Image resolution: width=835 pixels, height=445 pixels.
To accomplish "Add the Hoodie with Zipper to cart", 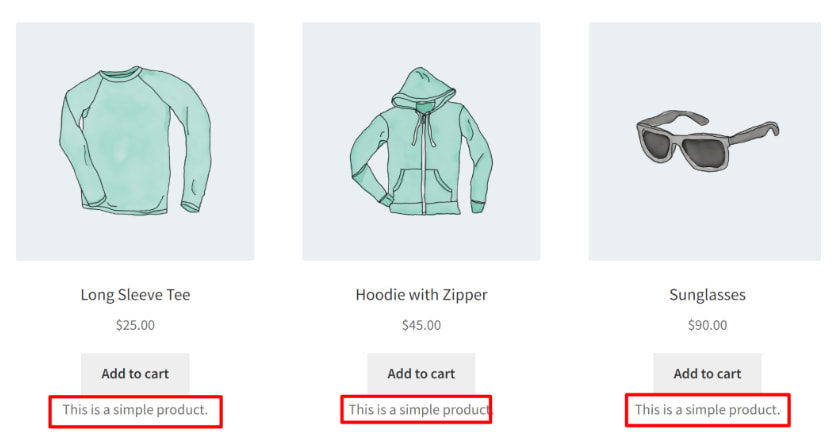I will [x=421, y=373].
